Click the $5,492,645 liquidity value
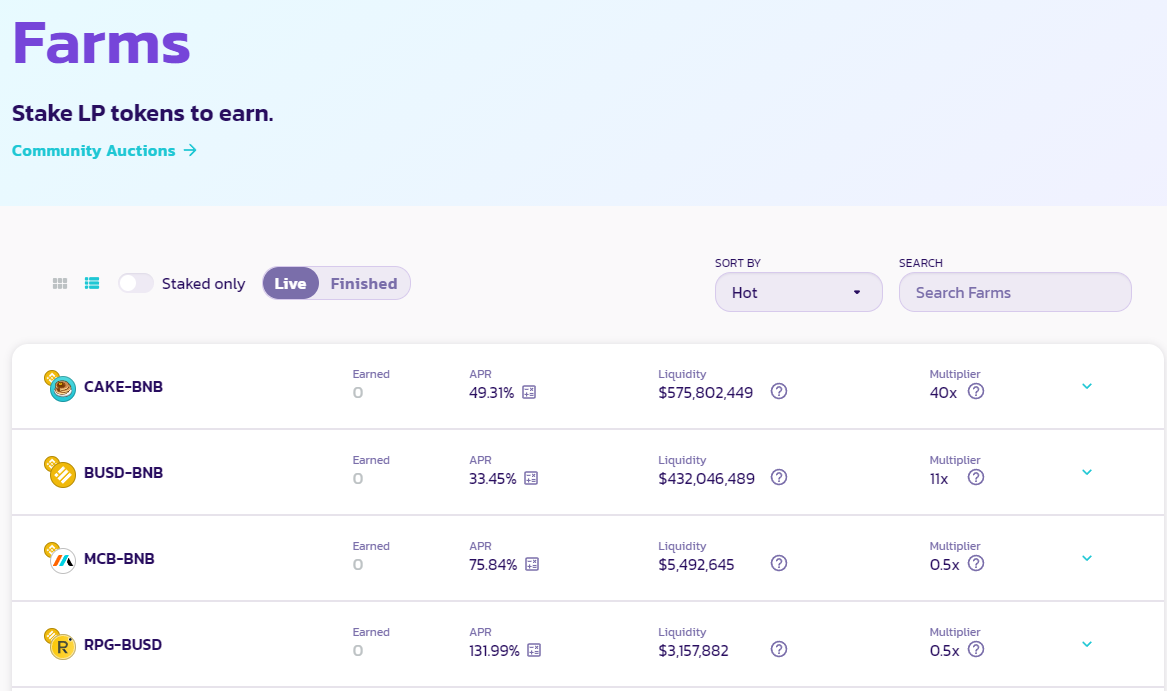The height and width of the screenshot is (691, 1167). [x=696, y=565]
